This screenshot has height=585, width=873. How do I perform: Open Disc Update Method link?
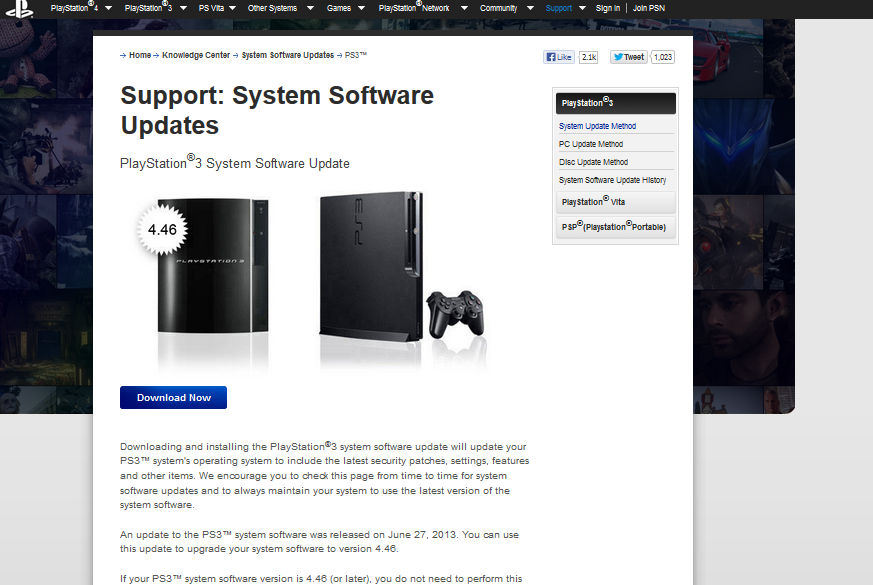[x=594, y=162]
